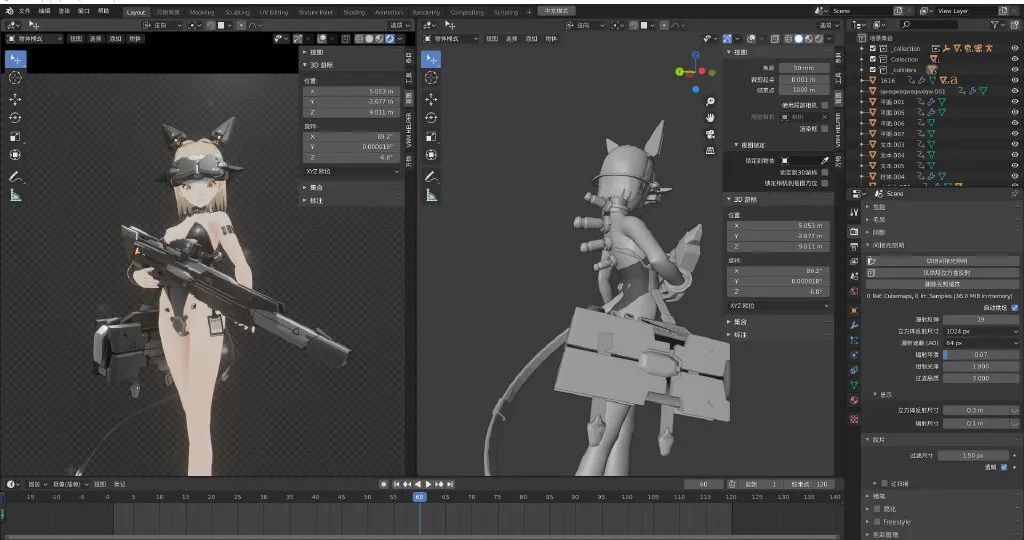1024x540 pixels.
Task: Expand the 1616 object tree row
Action: click(863, 81)
